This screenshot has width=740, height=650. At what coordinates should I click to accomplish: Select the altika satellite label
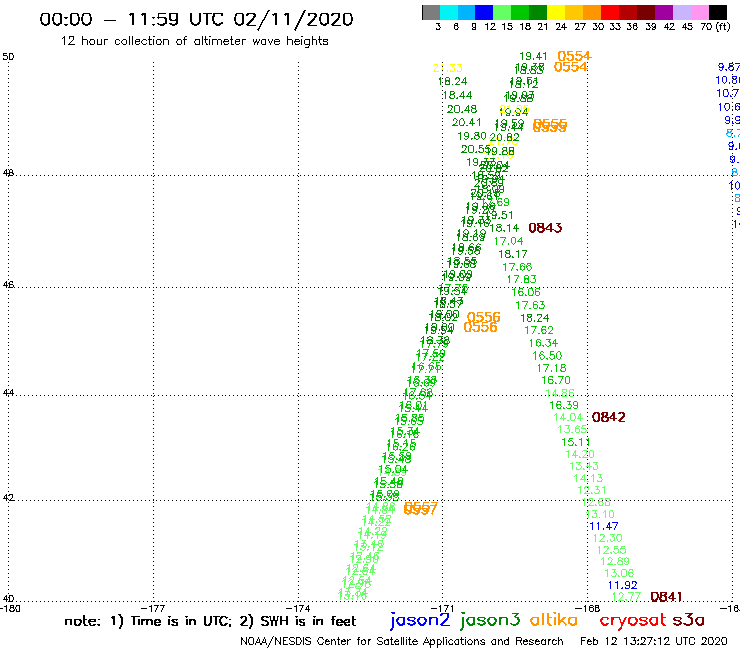point(554,620)
